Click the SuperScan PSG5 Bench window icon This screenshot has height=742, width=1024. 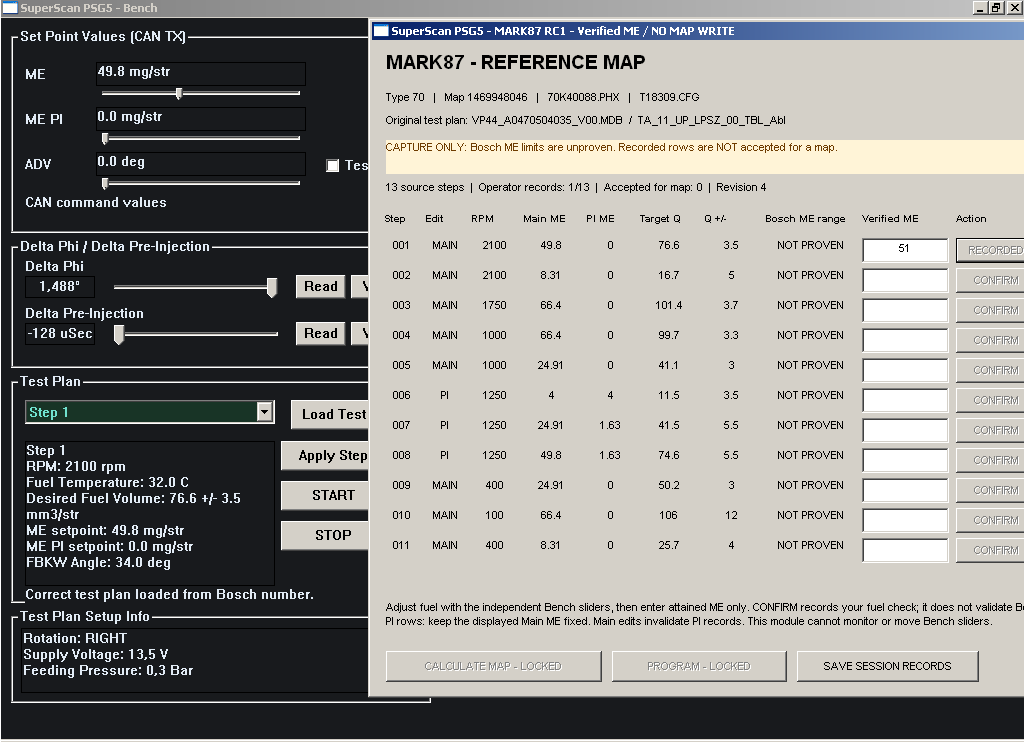[x=10, y=8]
